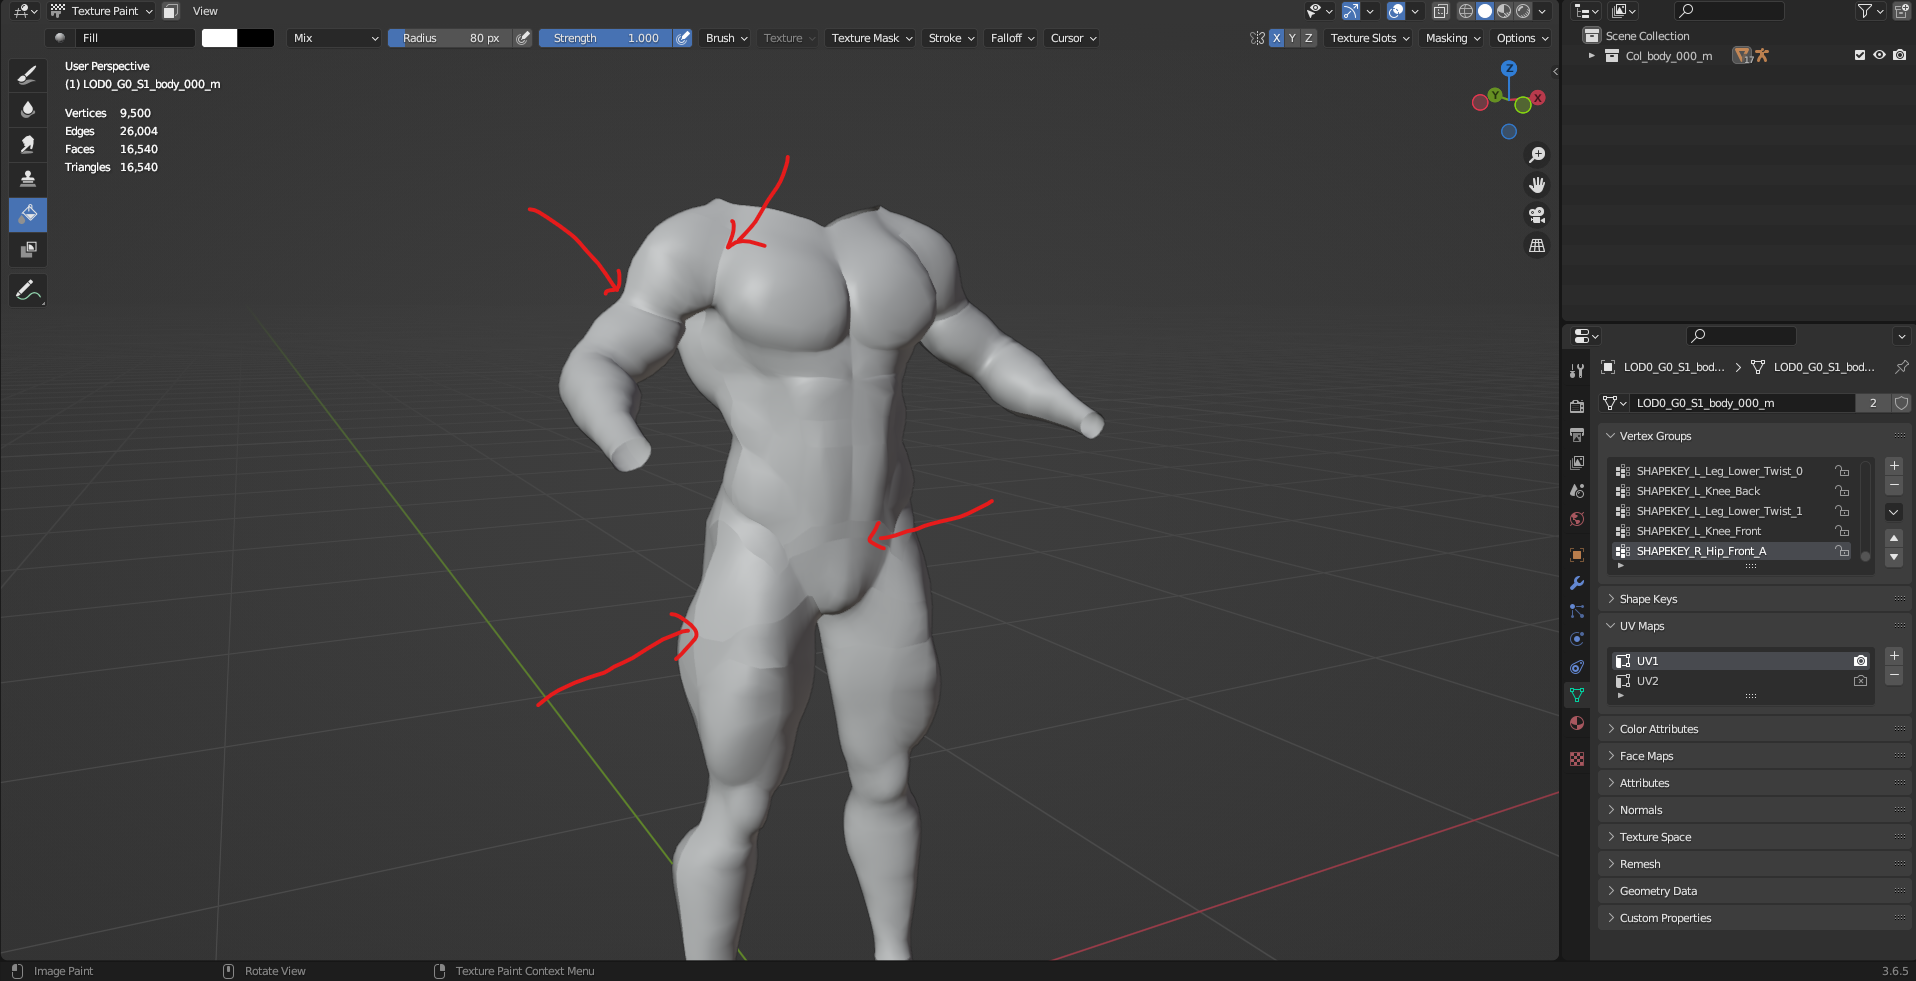This screenshot has width=1916, height=981.
Task: Move vertex group up in list
Action: coord(1894,538)
